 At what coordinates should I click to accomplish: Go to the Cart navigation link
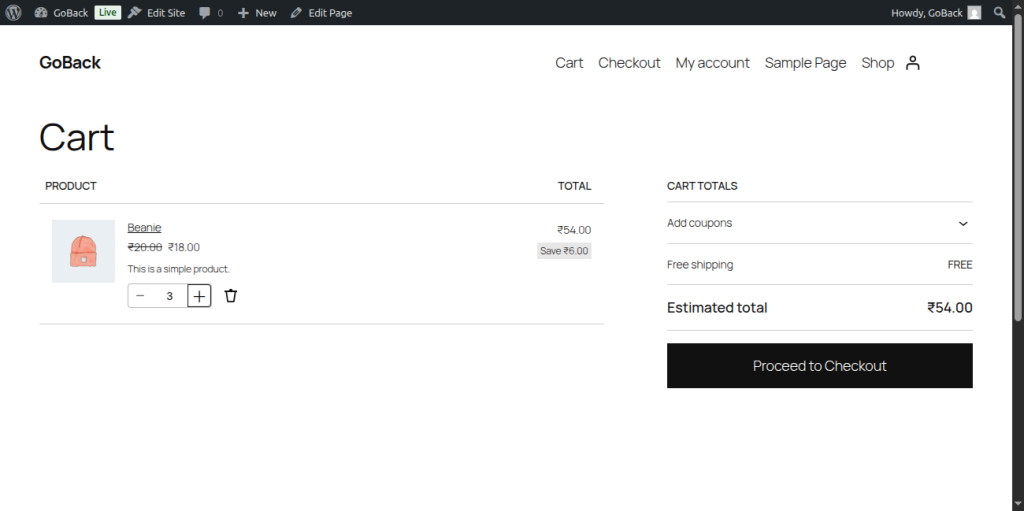tap(569, 63)
